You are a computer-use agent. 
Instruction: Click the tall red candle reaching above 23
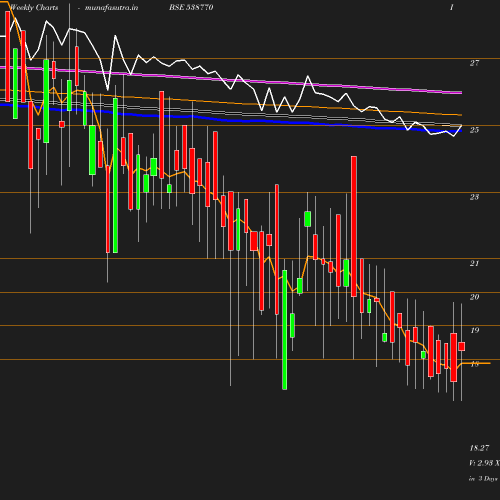354,226
